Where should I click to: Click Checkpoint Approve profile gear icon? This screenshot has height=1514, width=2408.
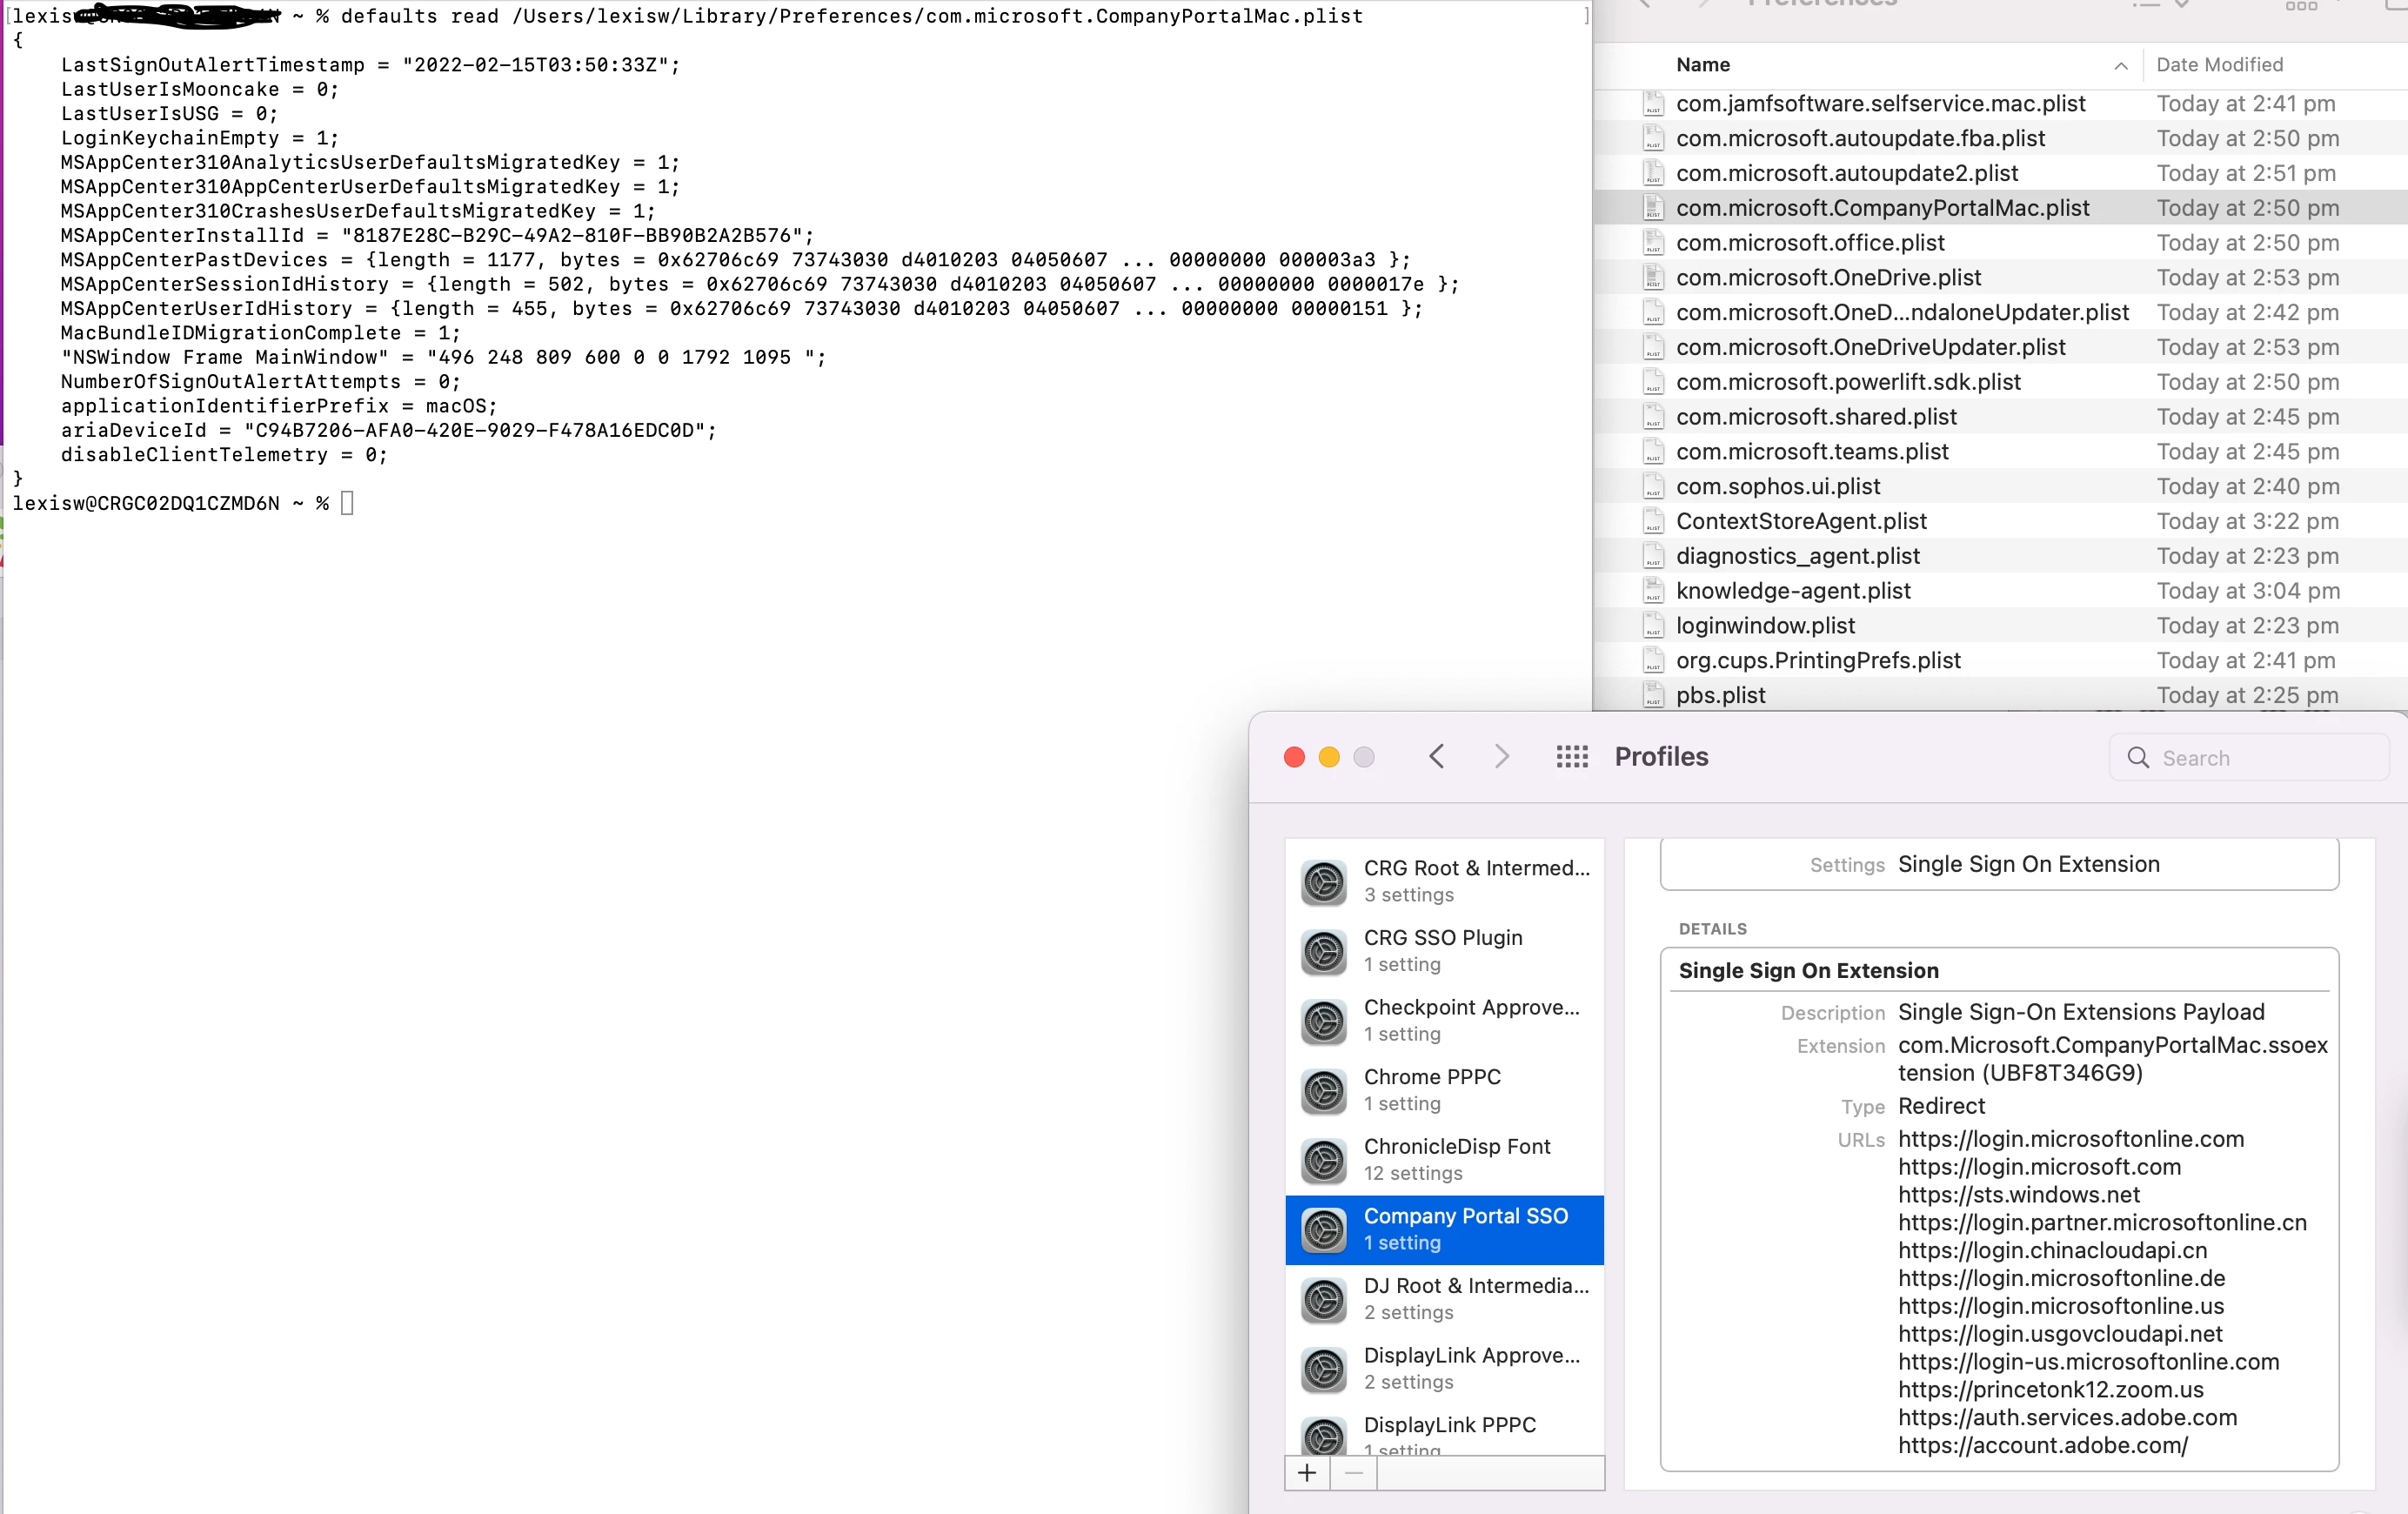pos(1324,1022)
